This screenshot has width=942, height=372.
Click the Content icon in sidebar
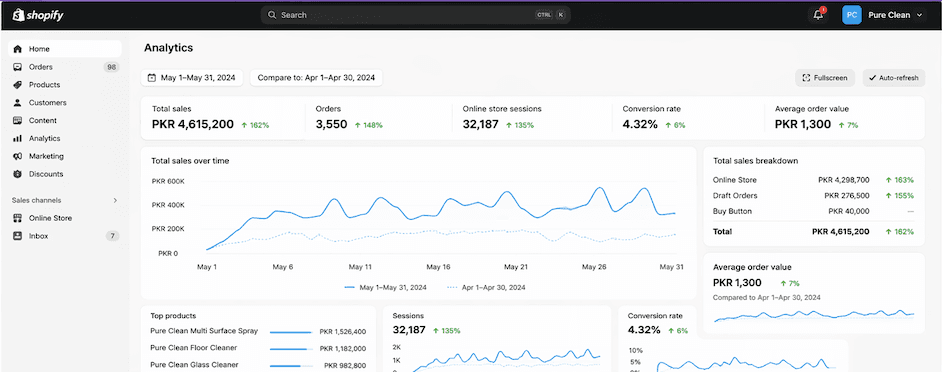click(x=17, y=121)
